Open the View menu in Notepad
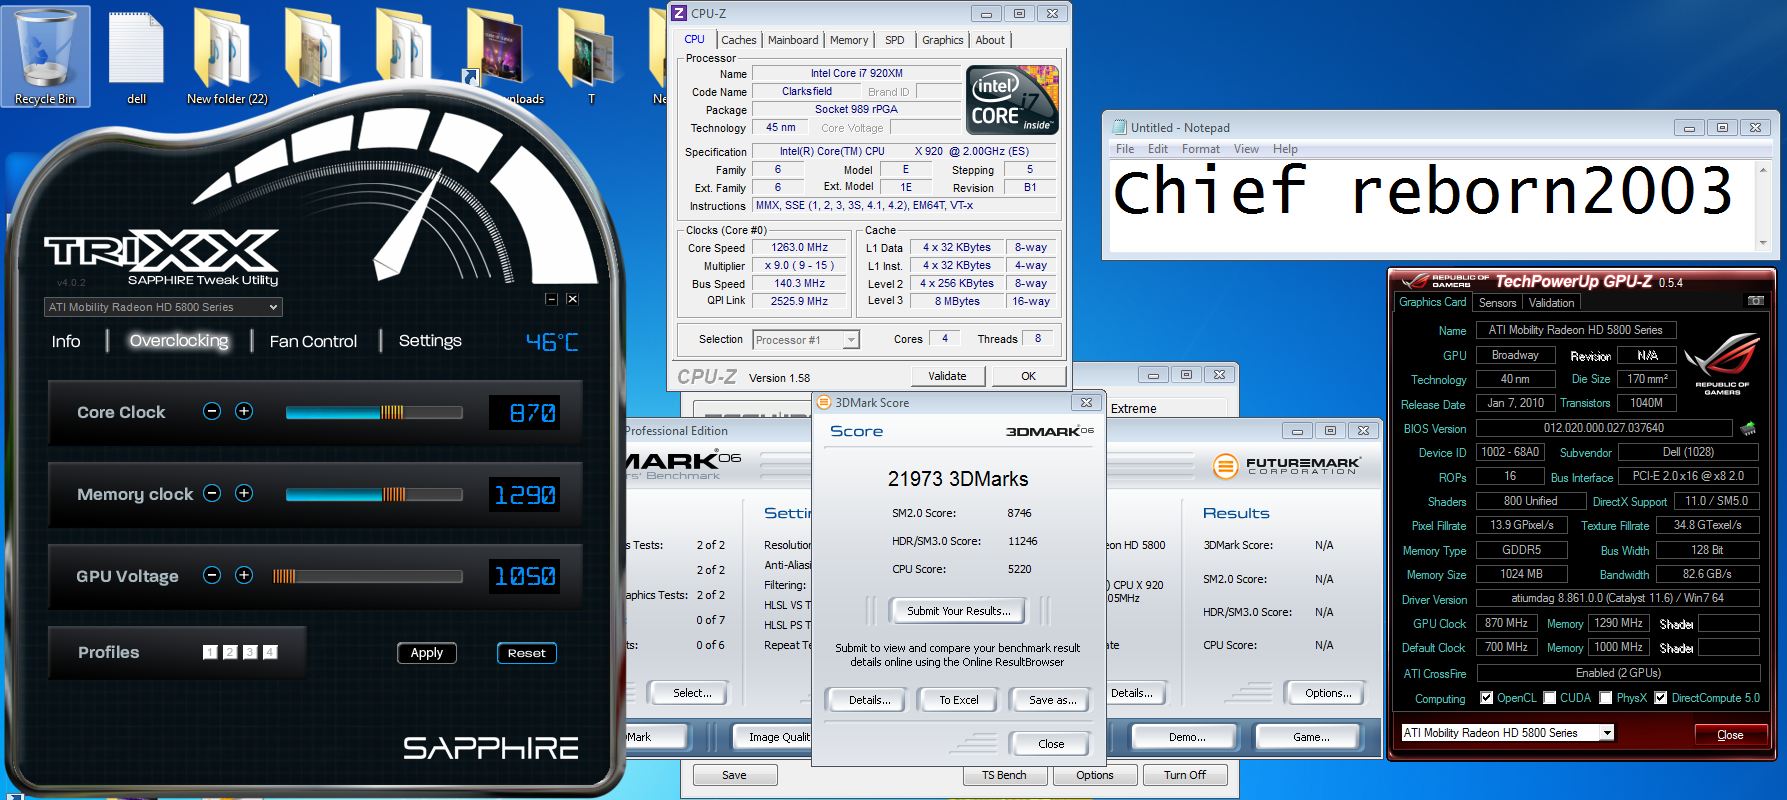Image resolution: width=1787 pixels, height=800 pixels. pyautogui.click(x=1246, y=149)
